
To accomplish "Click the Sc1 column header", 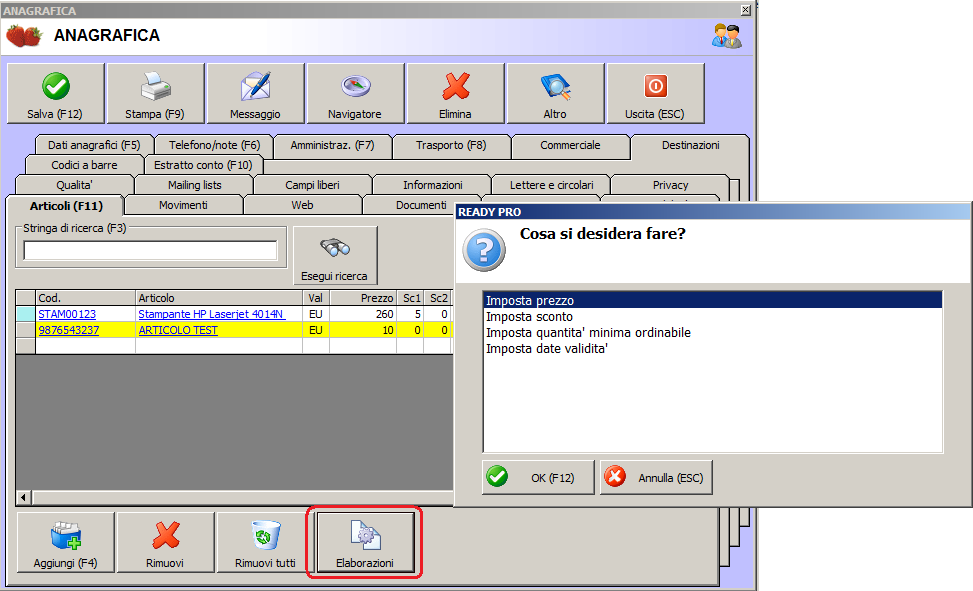I will point(410,298).
